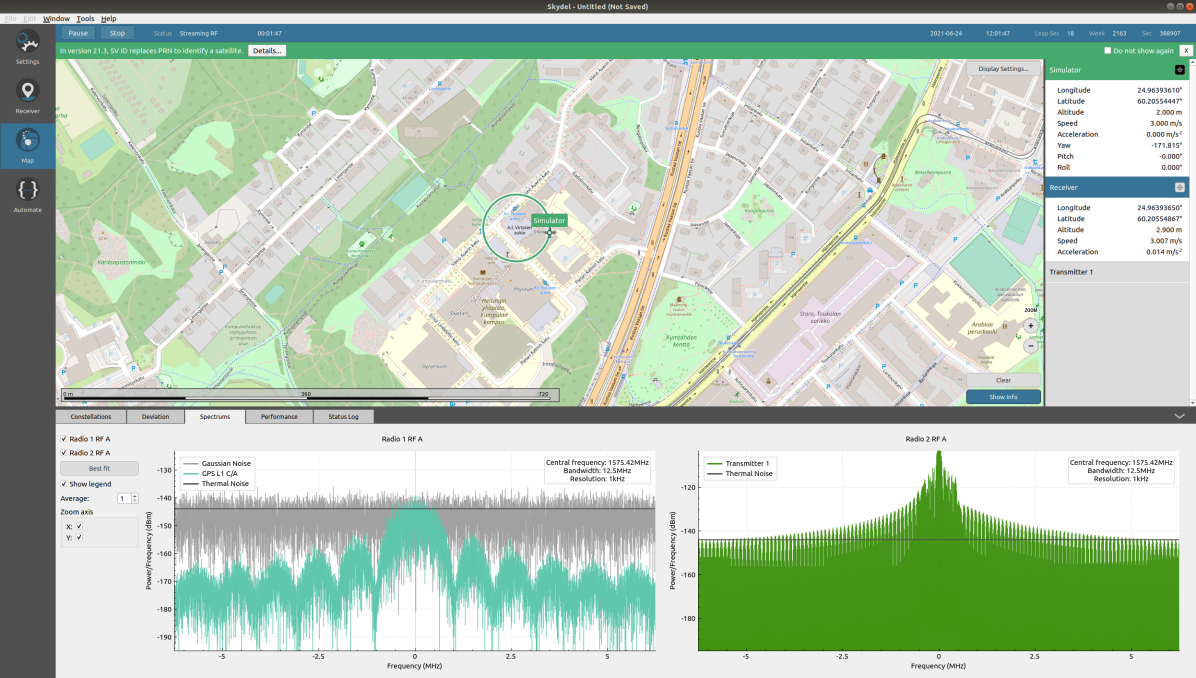This screenshot has width=1196, height=678.
Task: Zoom out the map with minus button
Action: pyautogui.click(x=1030, y=345)
